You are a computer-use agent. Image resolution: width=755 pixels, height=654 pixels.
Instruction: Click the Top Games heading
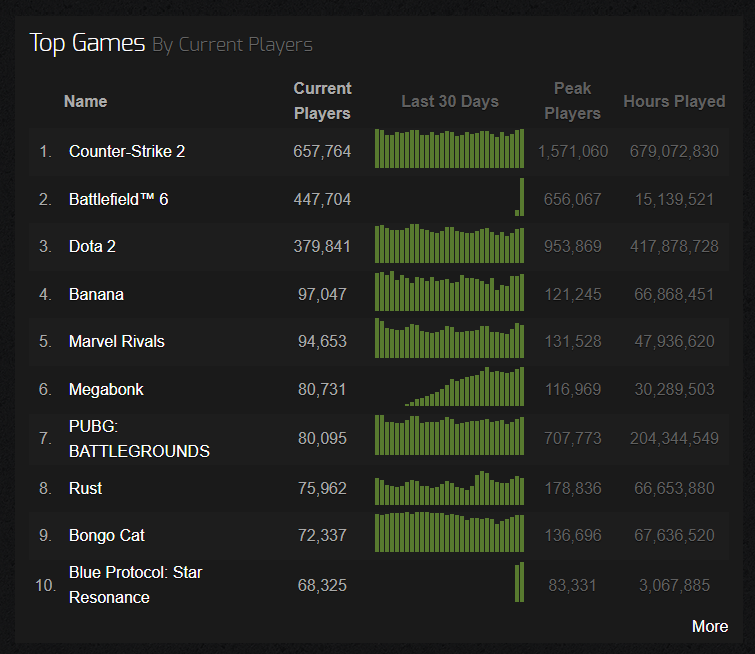coord(87,43)
